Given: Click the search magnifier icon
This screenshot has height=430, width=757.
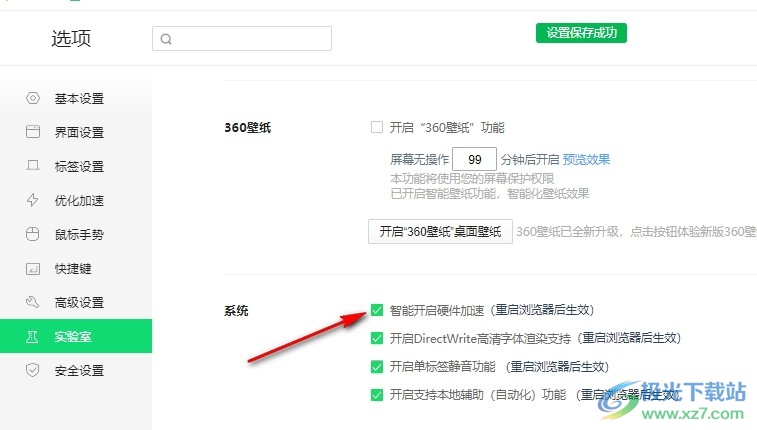Looking at the screenshot, I should [166, 39].
